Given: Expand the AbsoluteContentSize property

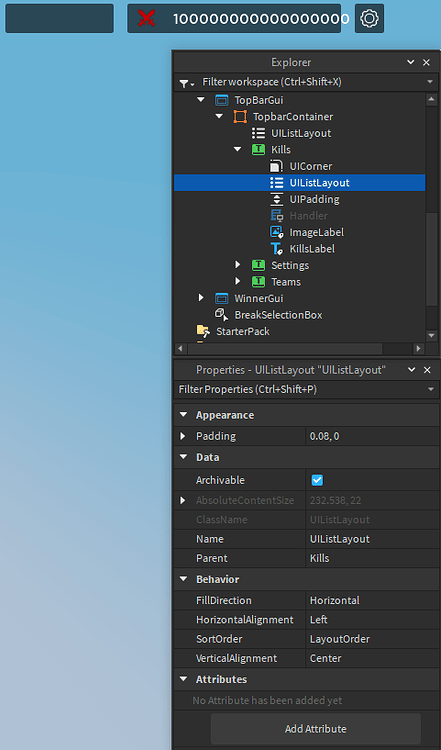Looking at the screenshot, I should (183, 500).
